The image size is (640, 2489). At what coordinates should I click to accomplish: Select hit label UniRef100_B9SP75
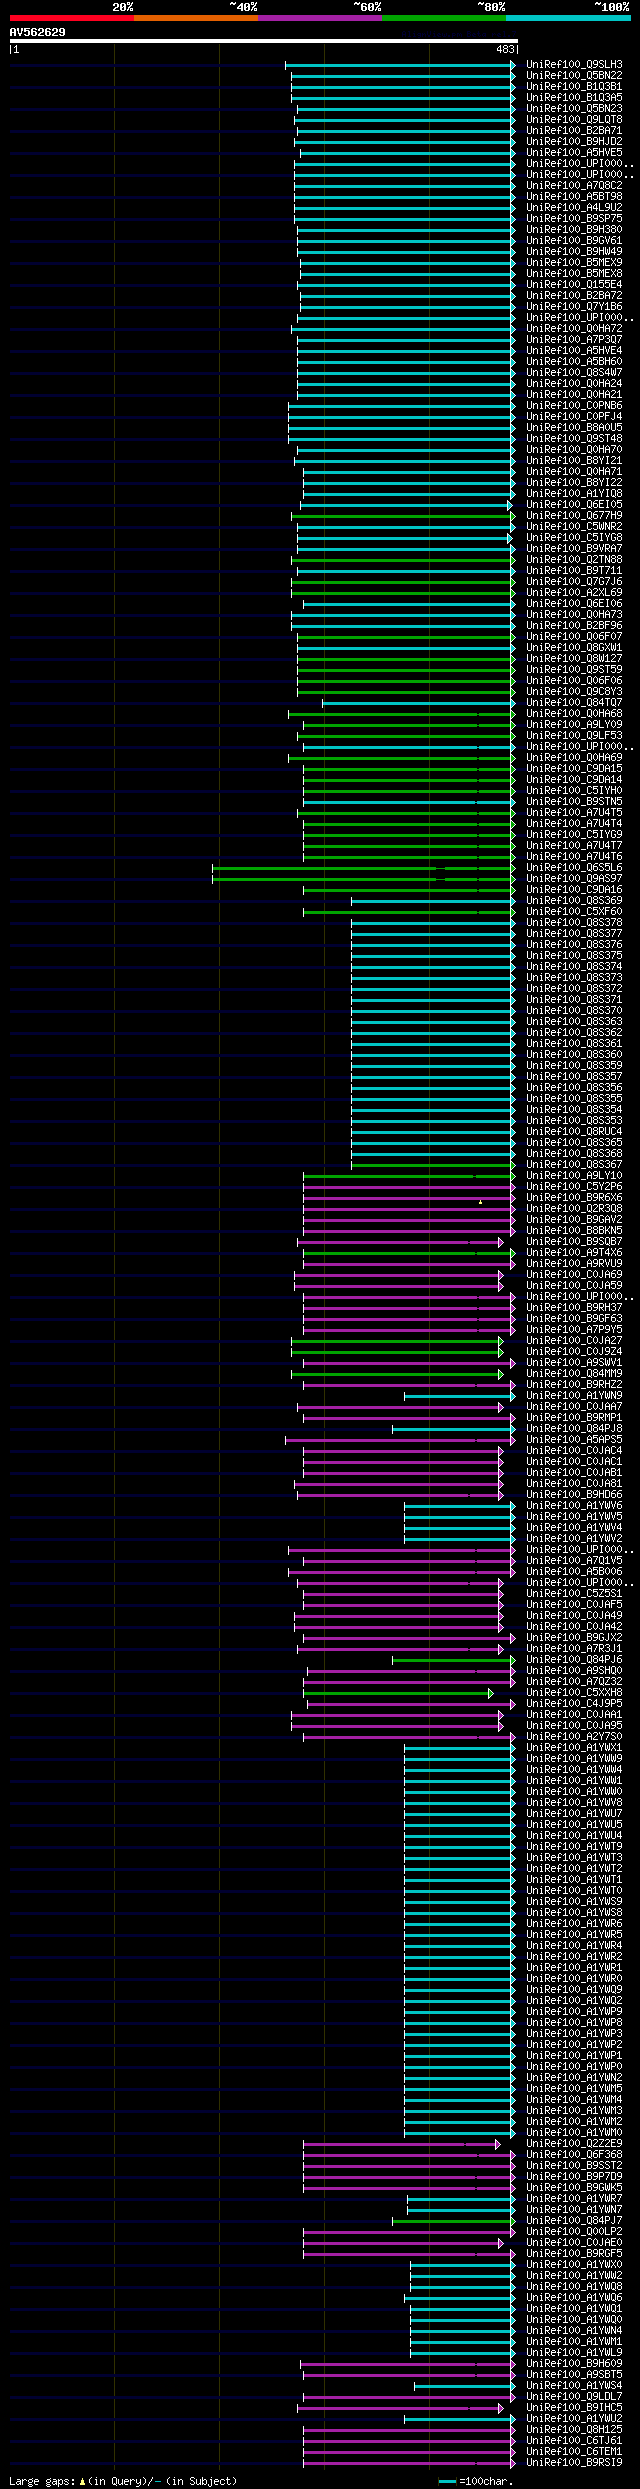[574, 219]
